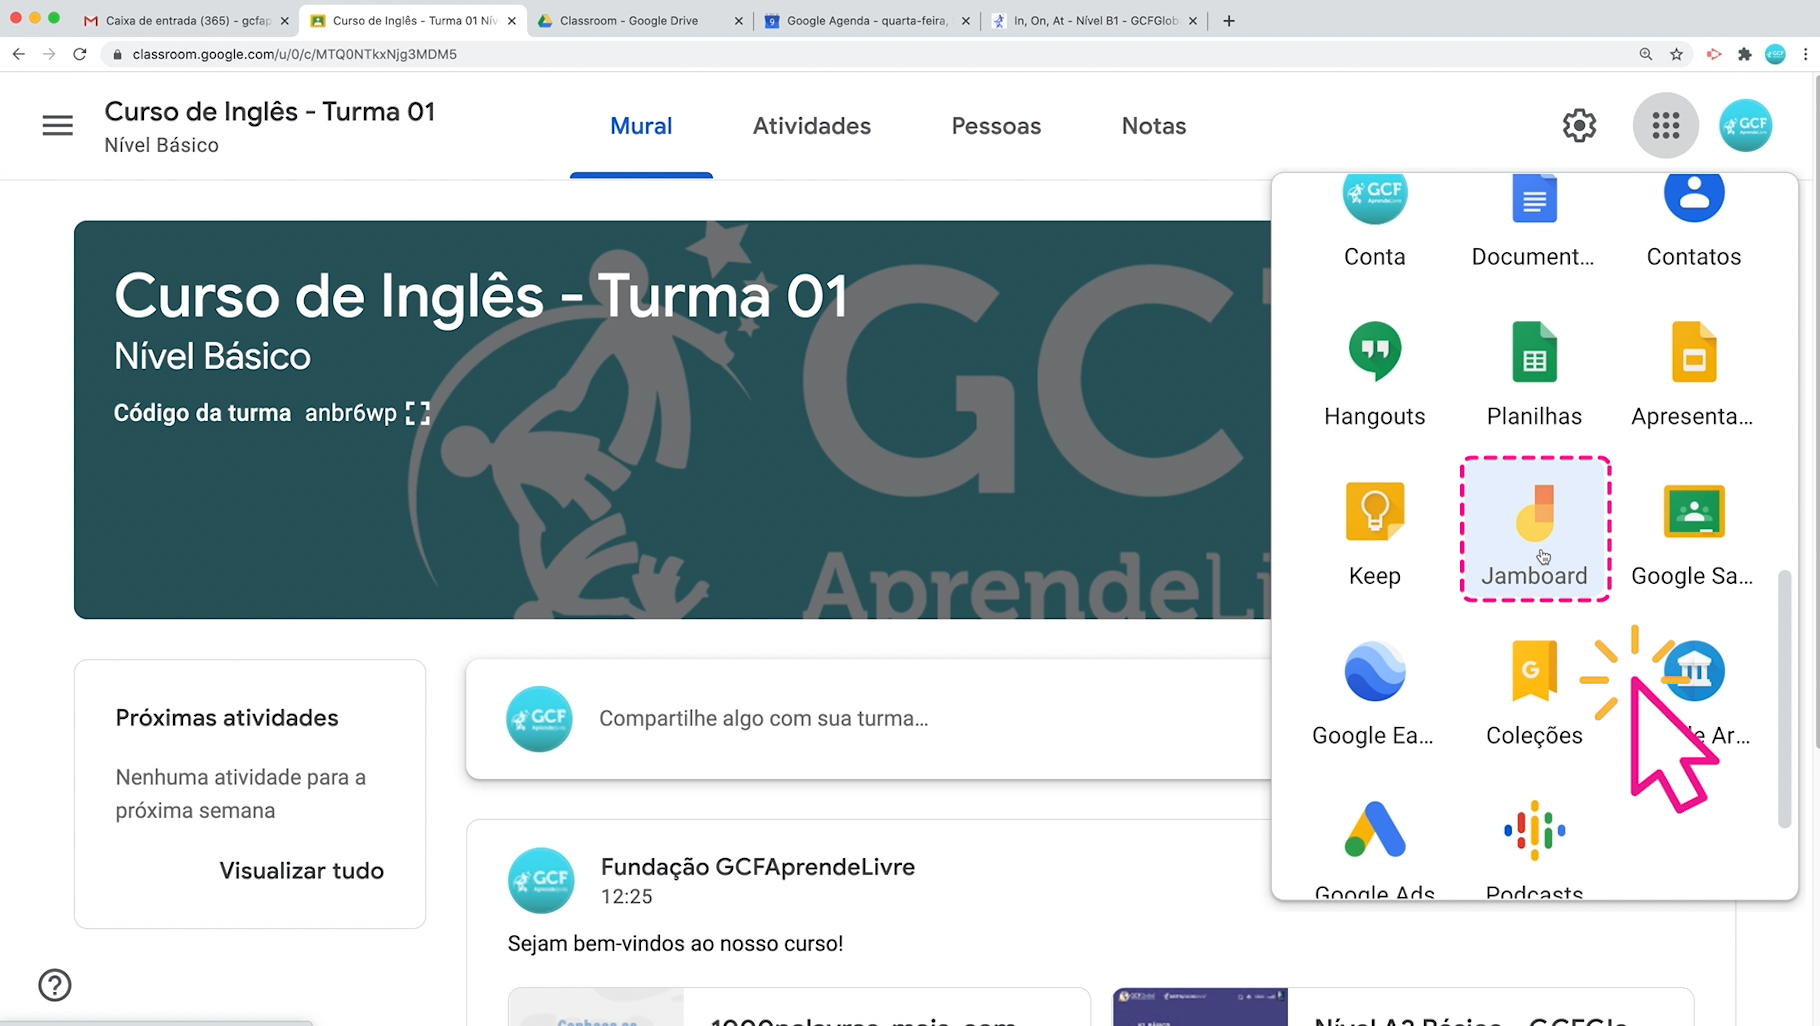The image size is (1820, 1026).
Task: Open Chrome three-dot menu
Action: click(x=1805, y=54)
